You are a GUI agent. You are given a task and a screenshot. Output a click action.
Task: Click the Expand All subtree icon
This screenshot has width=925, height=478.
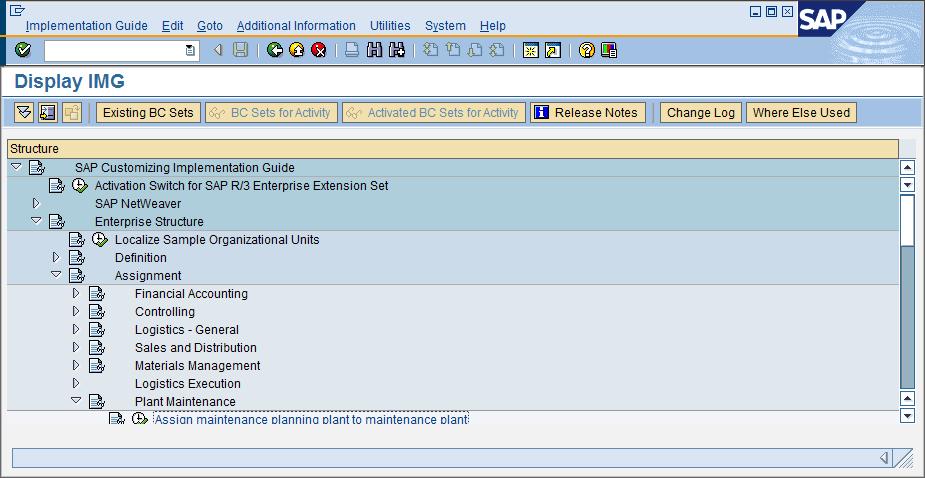pos(24,113)
